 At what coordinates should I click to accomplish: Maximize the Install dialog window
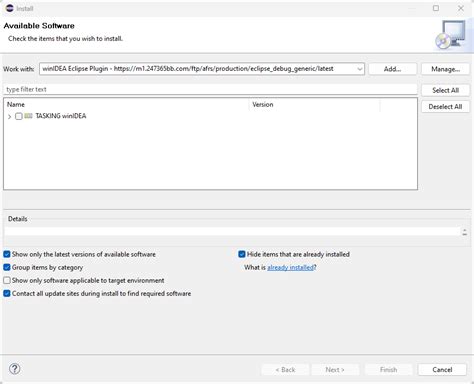(x=436, y=8)
